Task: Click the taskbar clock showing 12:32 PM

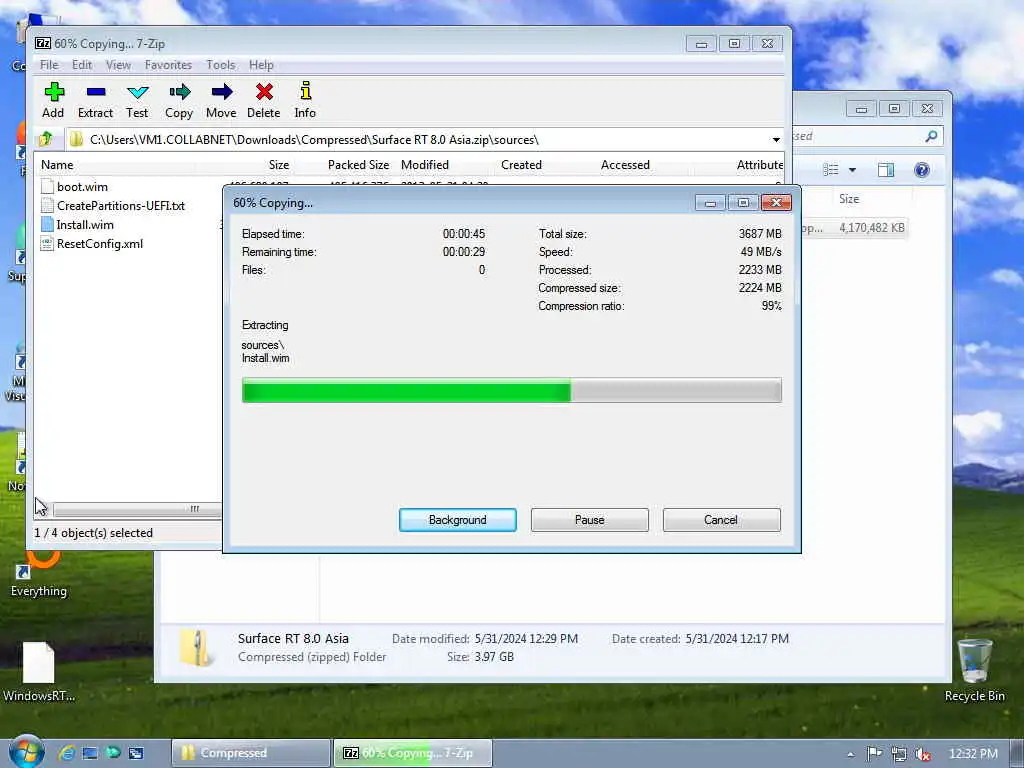Action: [973, 754]
